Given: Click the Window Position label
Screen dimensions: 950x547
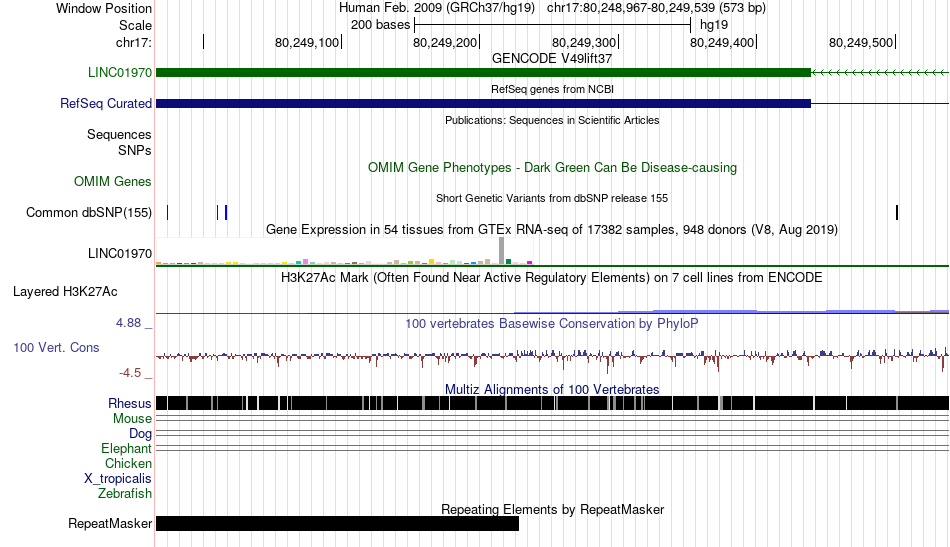Looking at the screenshot, I should click(104, 8).
